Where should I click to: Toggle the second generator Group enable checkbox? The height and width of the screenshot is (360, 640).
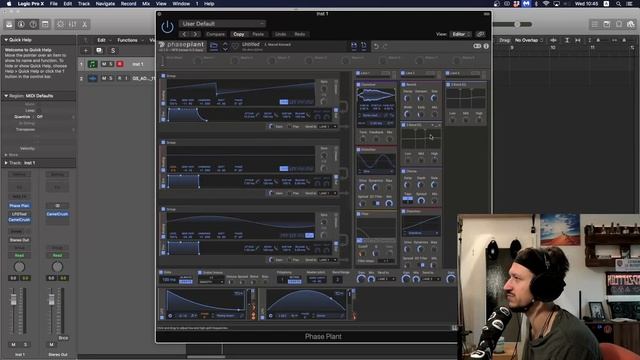[163, 142]
